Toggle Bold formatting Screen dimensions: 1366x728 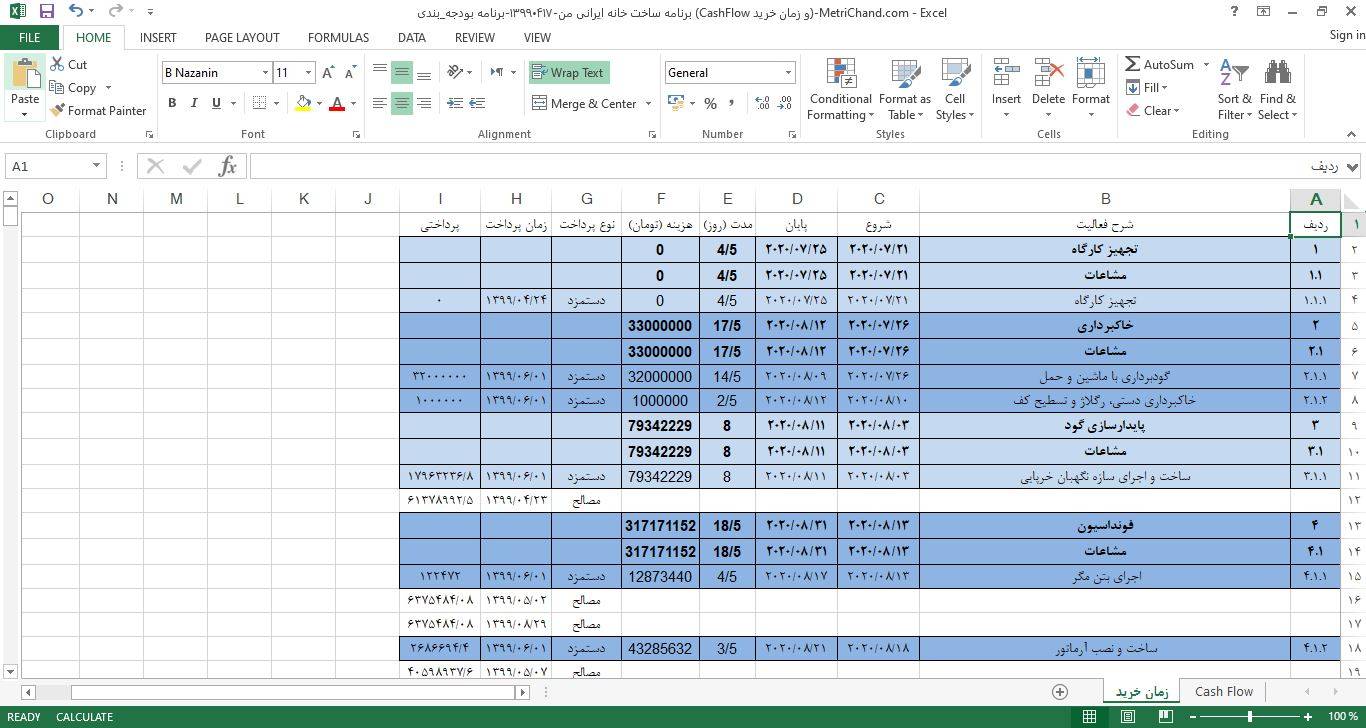pyautogui.click(x=172, y=103)
